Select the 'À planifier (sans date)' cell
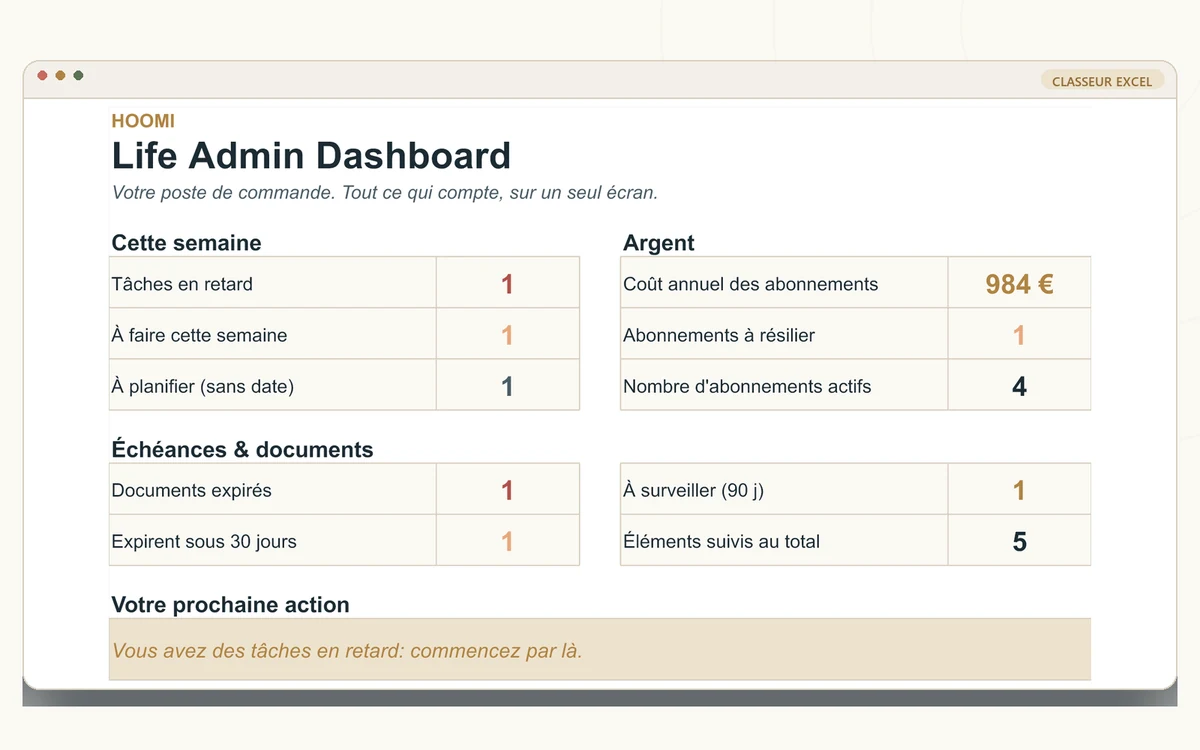1200x750 pixels. pyautogui.click(x=272, y=385)
